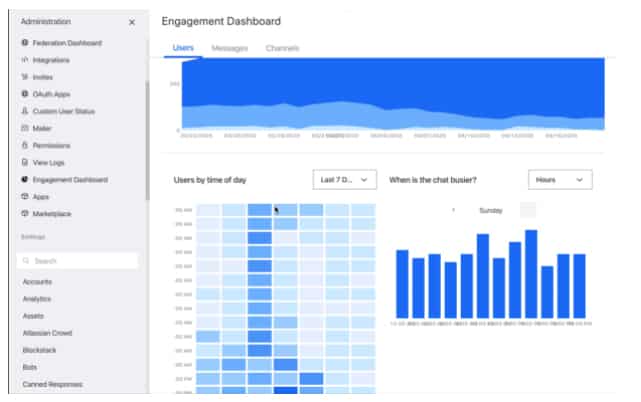Click the settings Search field
Viewport: 641px width, 402px height.
pos(77,261)
